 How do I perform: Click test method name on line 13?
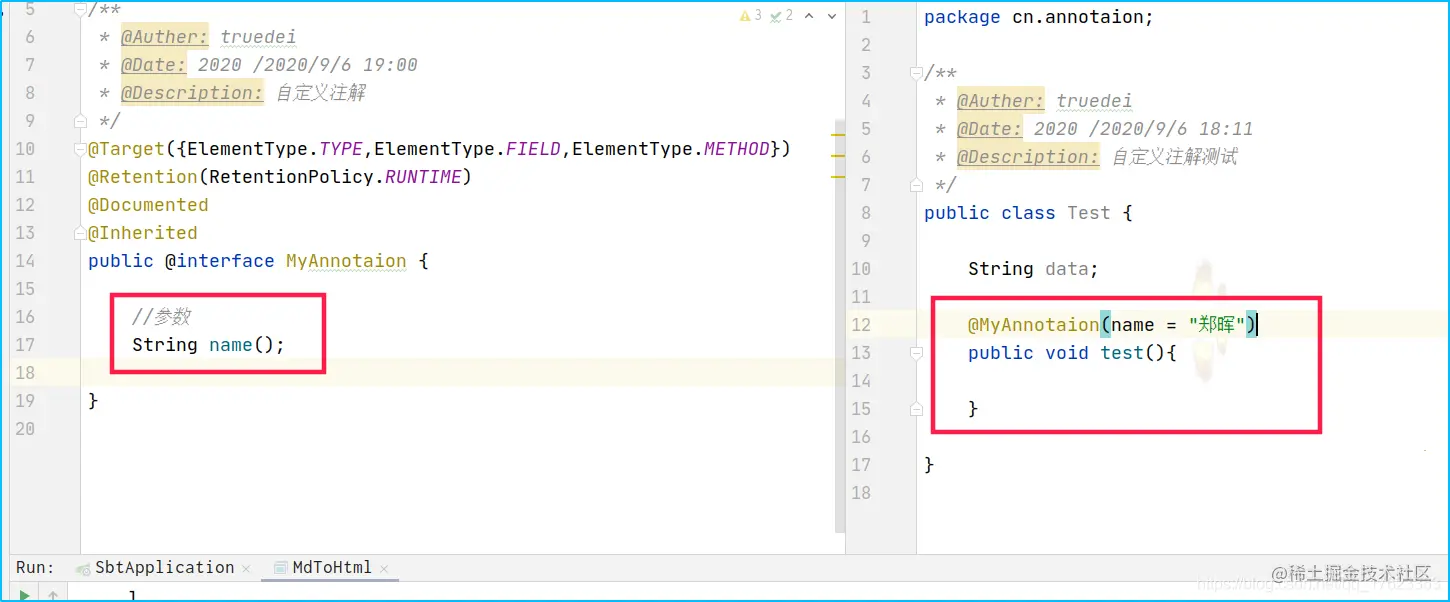[1122, 353]
